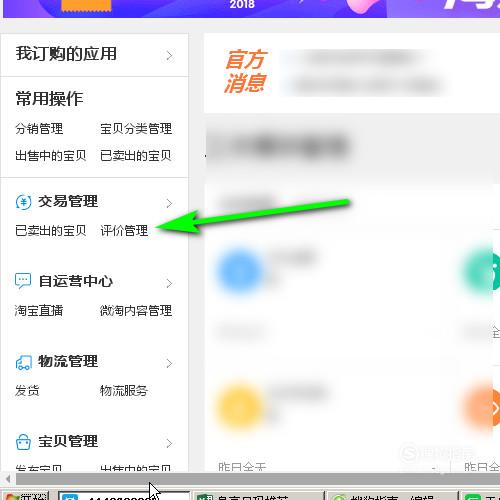Expand 我订购的应用 chevron arrow
The width and height of the screenshot is (500, 500).
pos(169,56)
